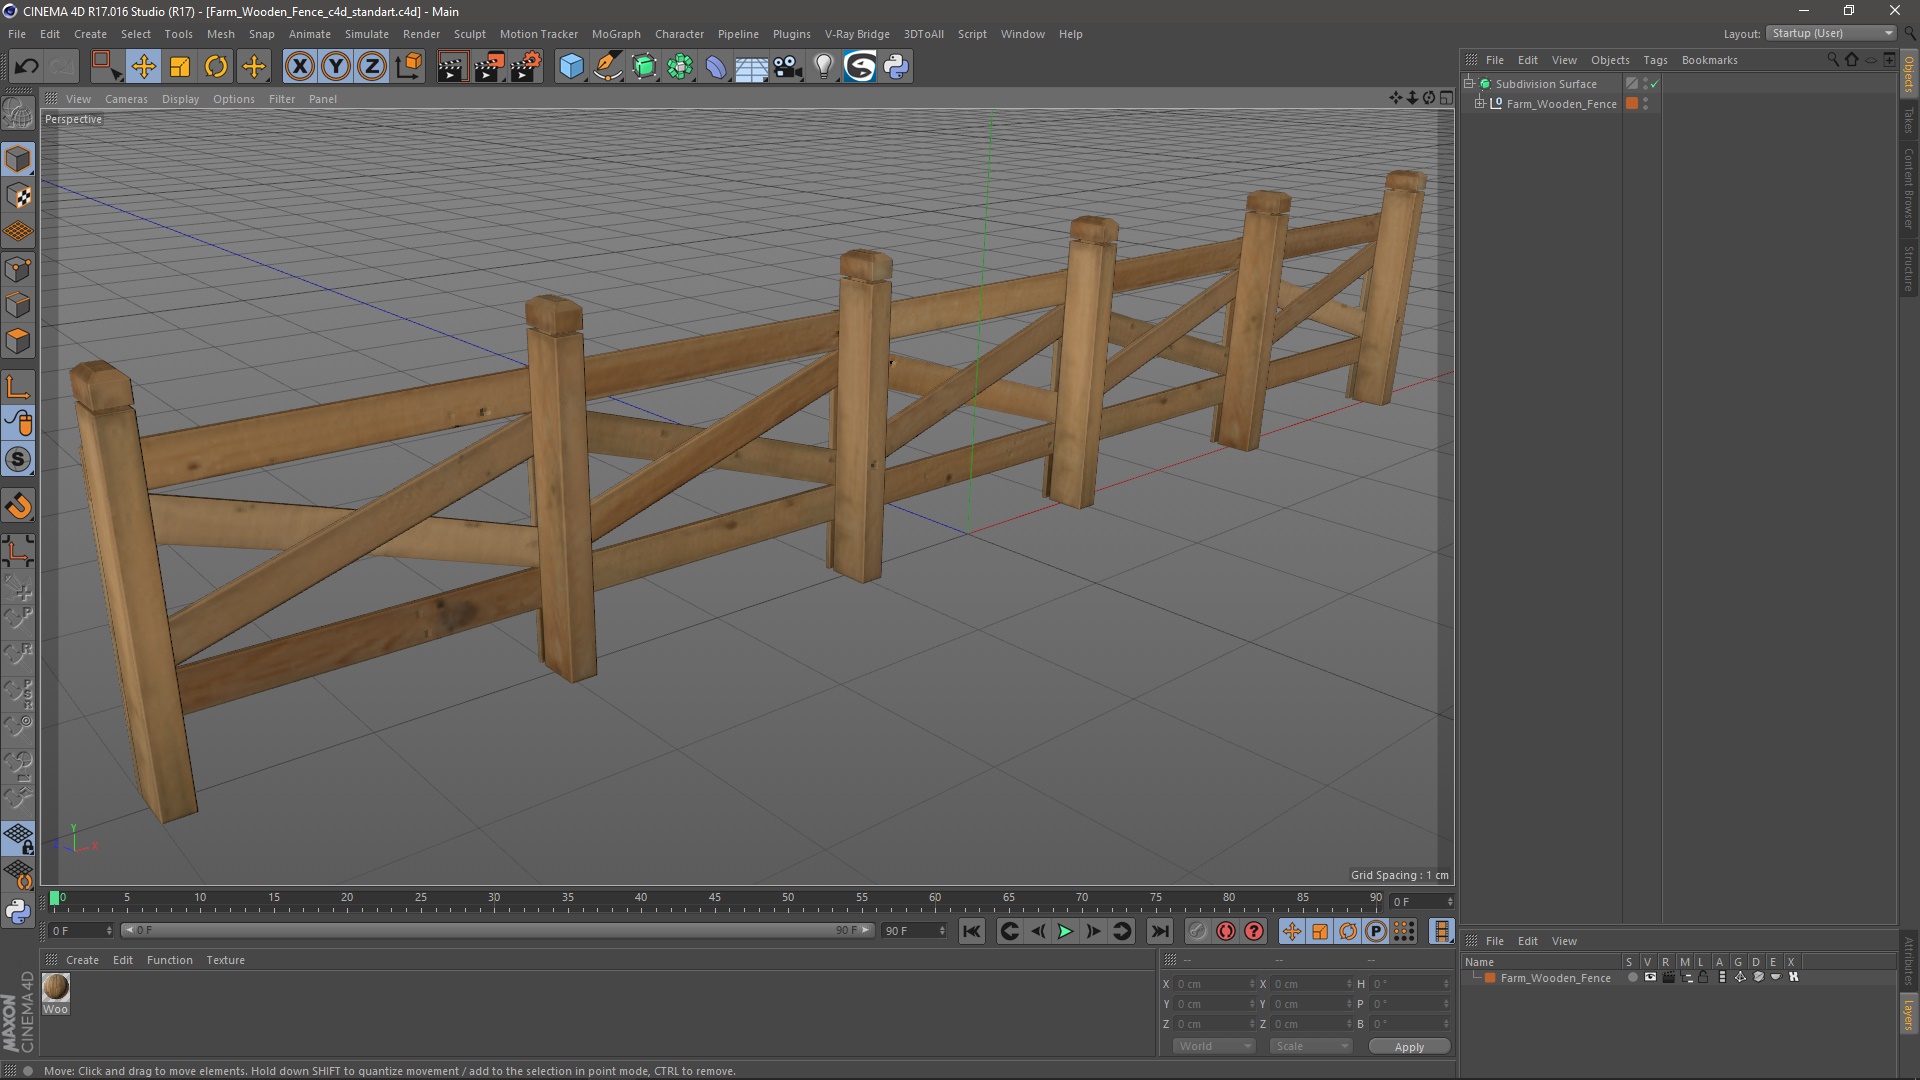Add a Light object
This screenshot has width=1920, height=1080.
(823, 67)
